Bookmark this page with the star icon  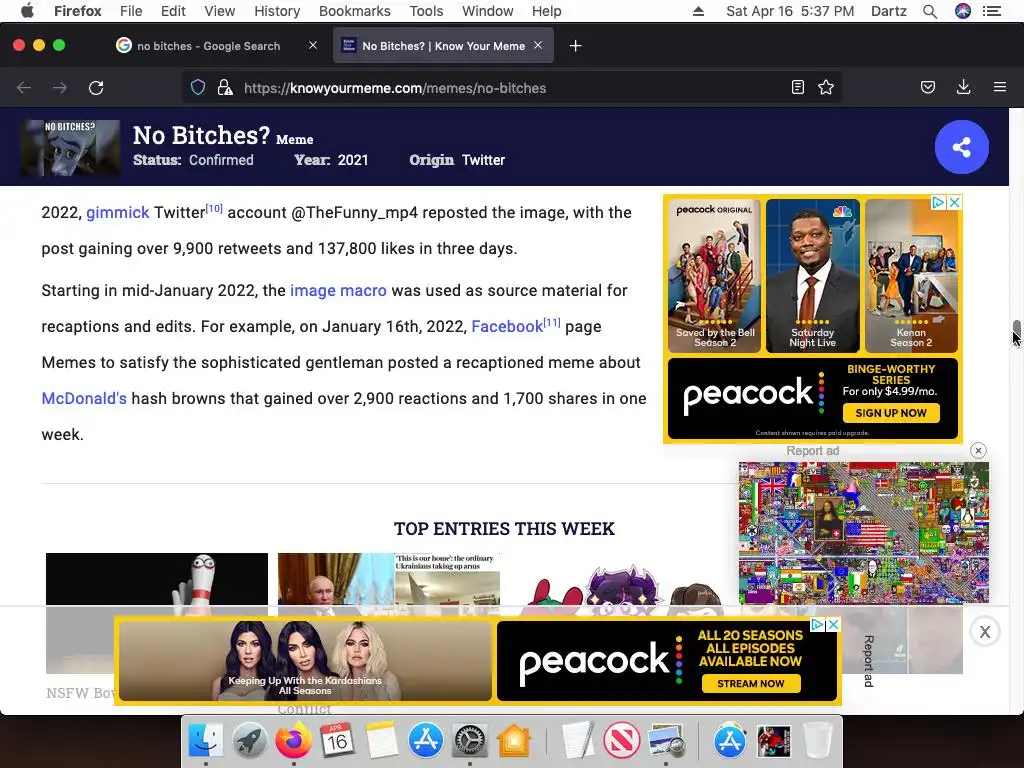pyautogui.click(x=826, y=88)
